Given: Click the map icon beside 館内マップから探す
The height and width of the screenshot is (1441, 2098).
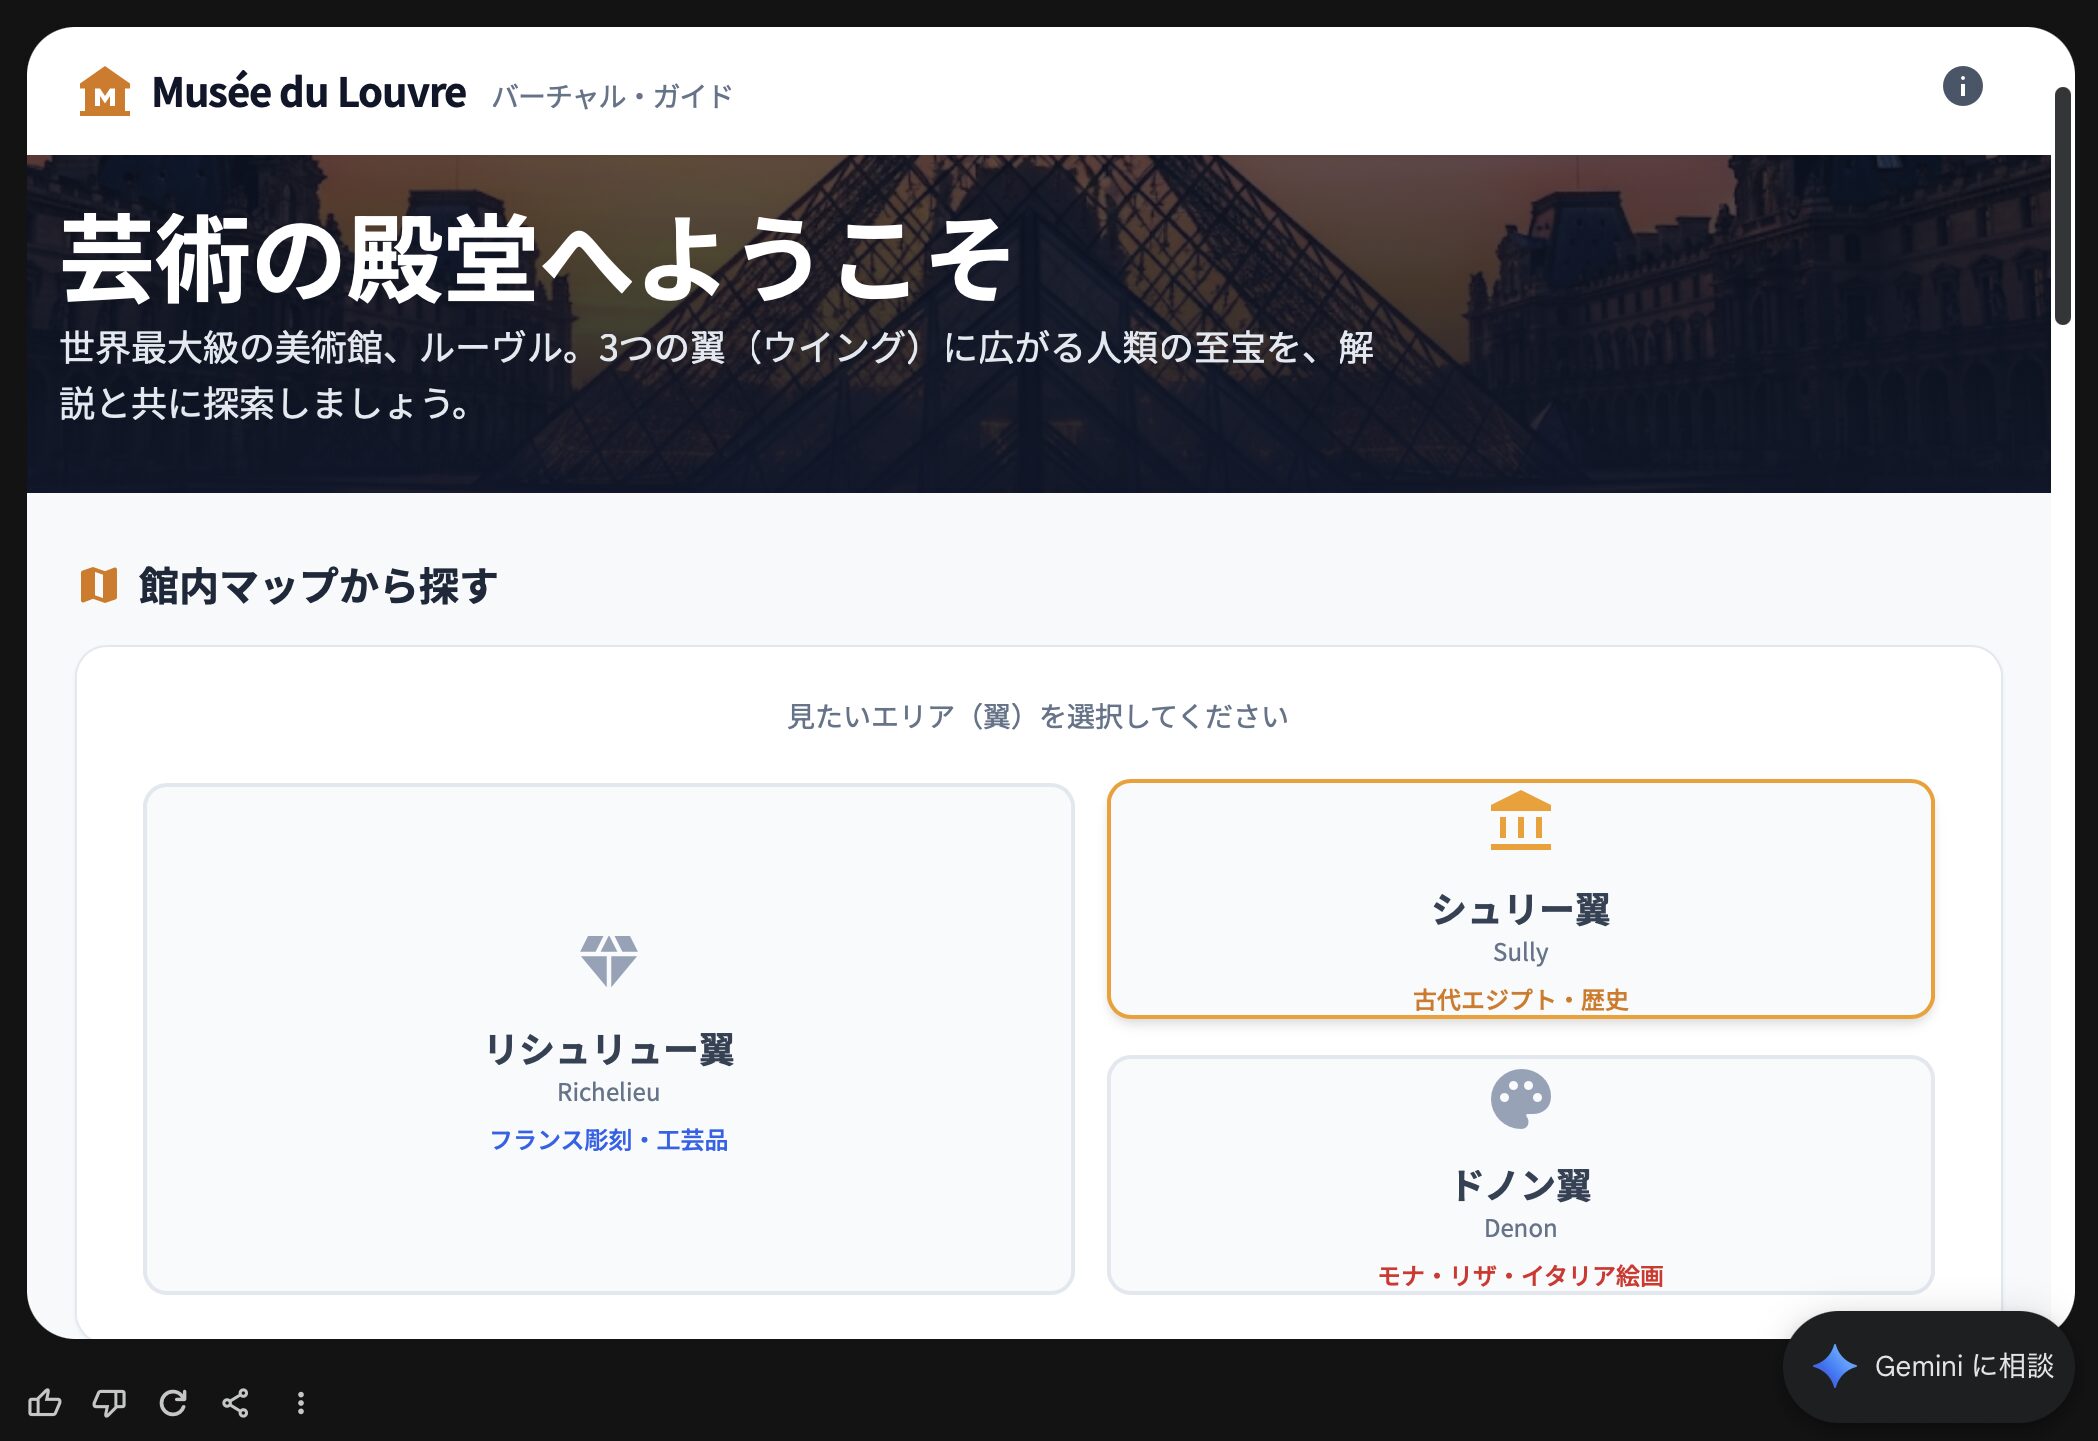Looking at the screenshot, I should click(x=99, y=586).
